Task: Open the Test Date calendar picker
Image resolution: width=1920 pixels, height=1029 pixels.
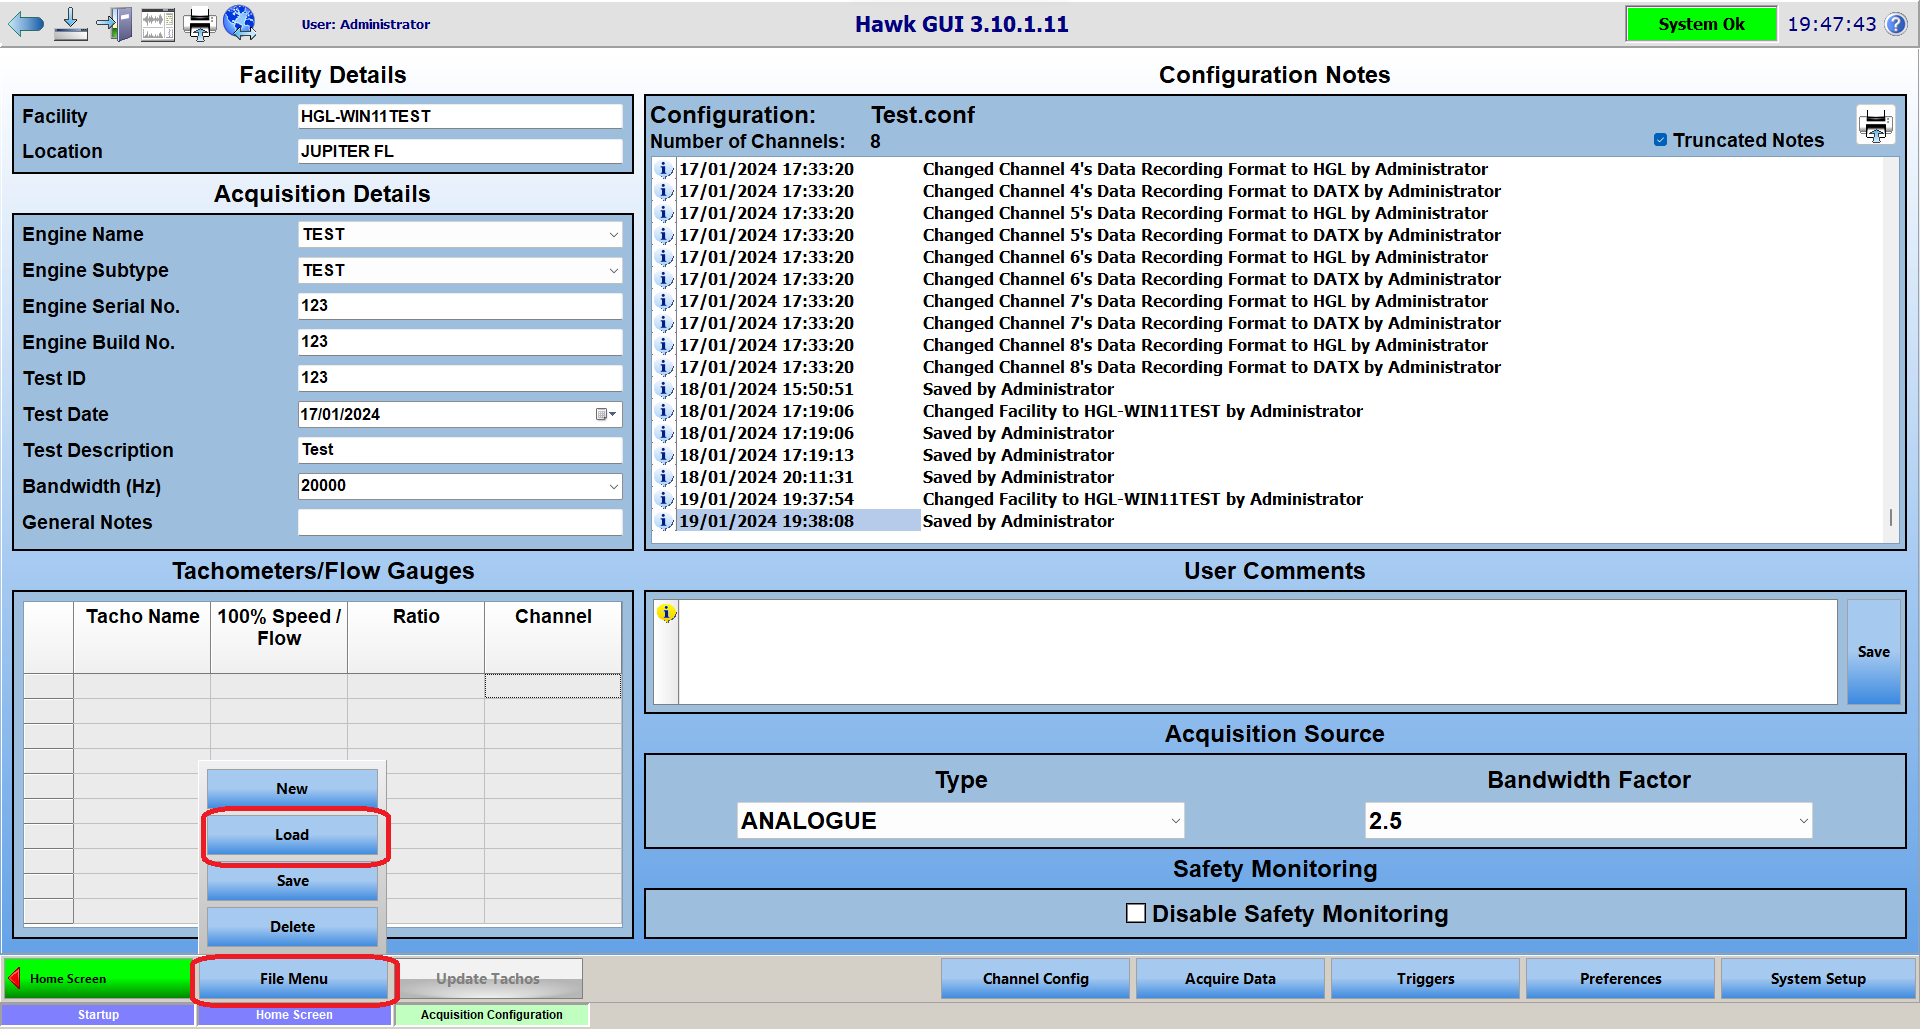Action: pyautogui.click(x=606, y=414)
